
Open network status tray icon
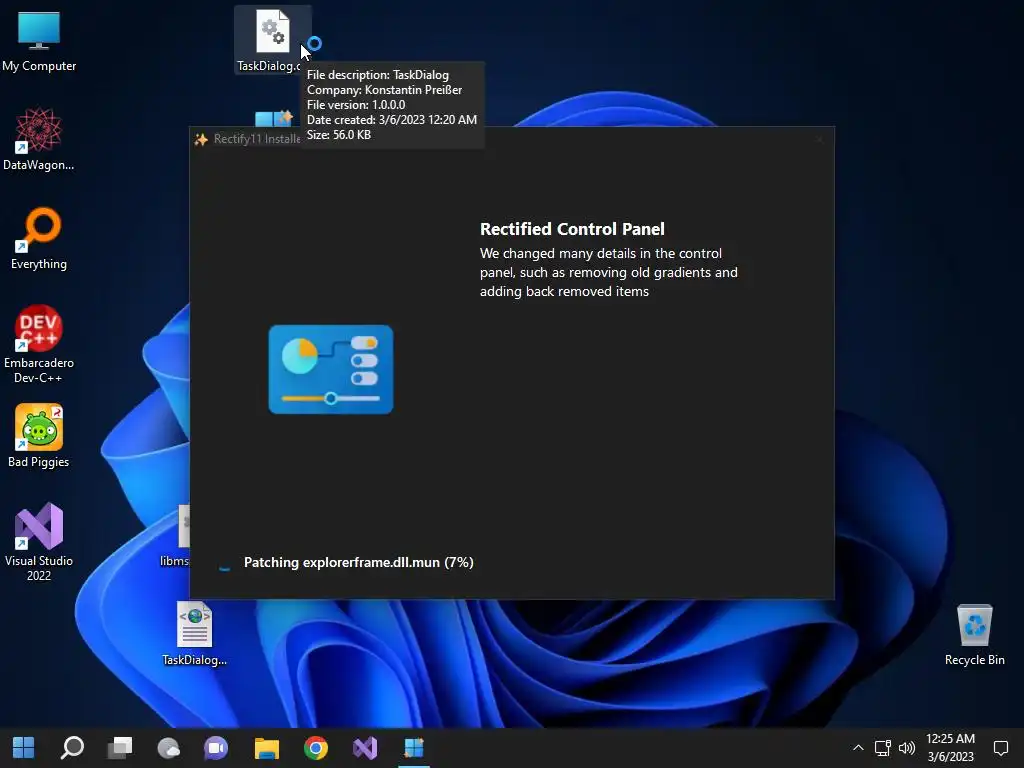pyautogui.click(x=883, y=748)
